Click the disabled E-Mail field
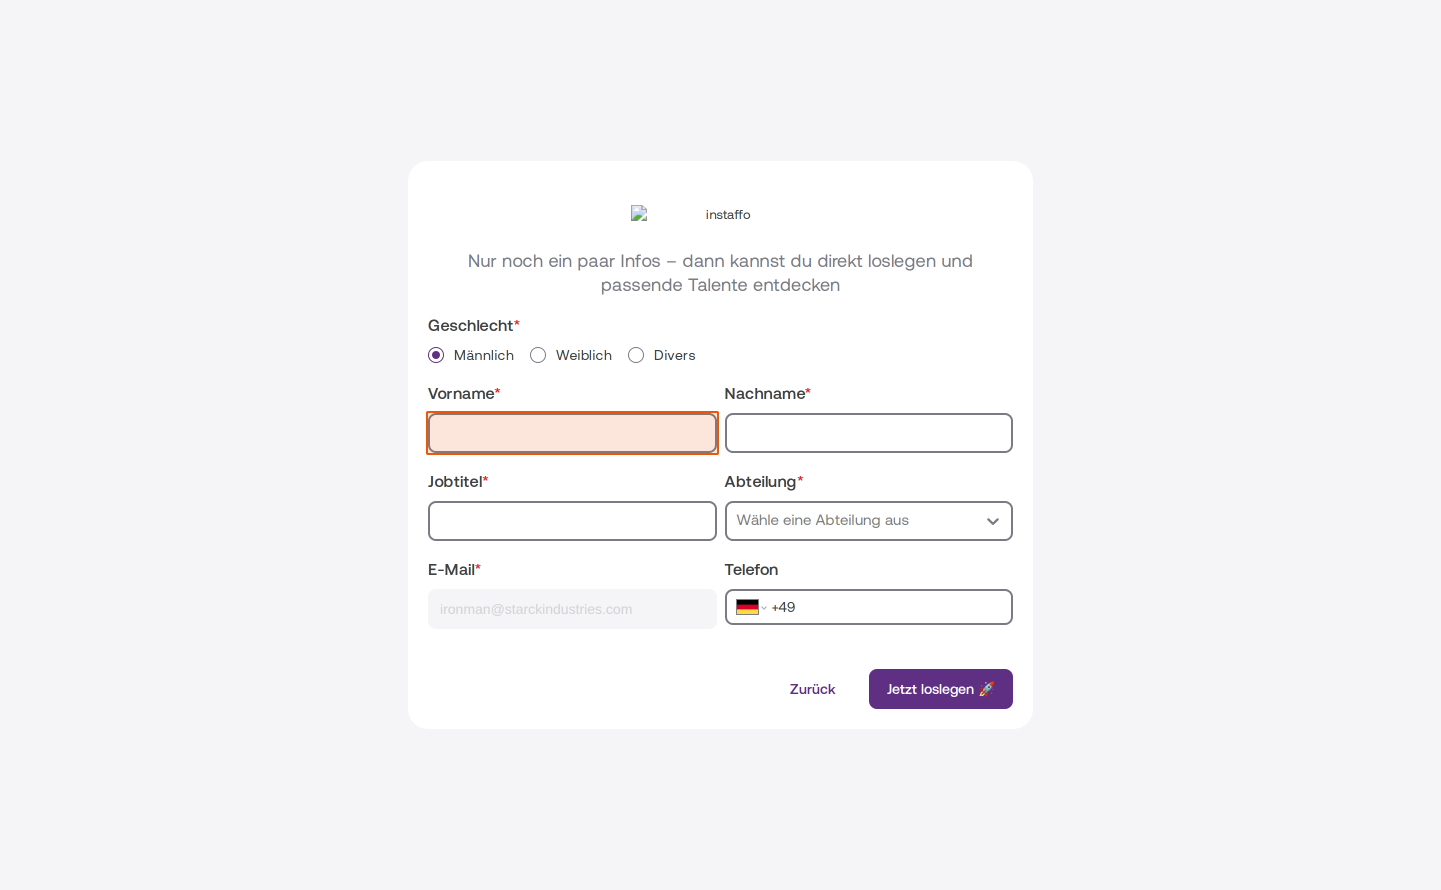 (x=572, y=609)
